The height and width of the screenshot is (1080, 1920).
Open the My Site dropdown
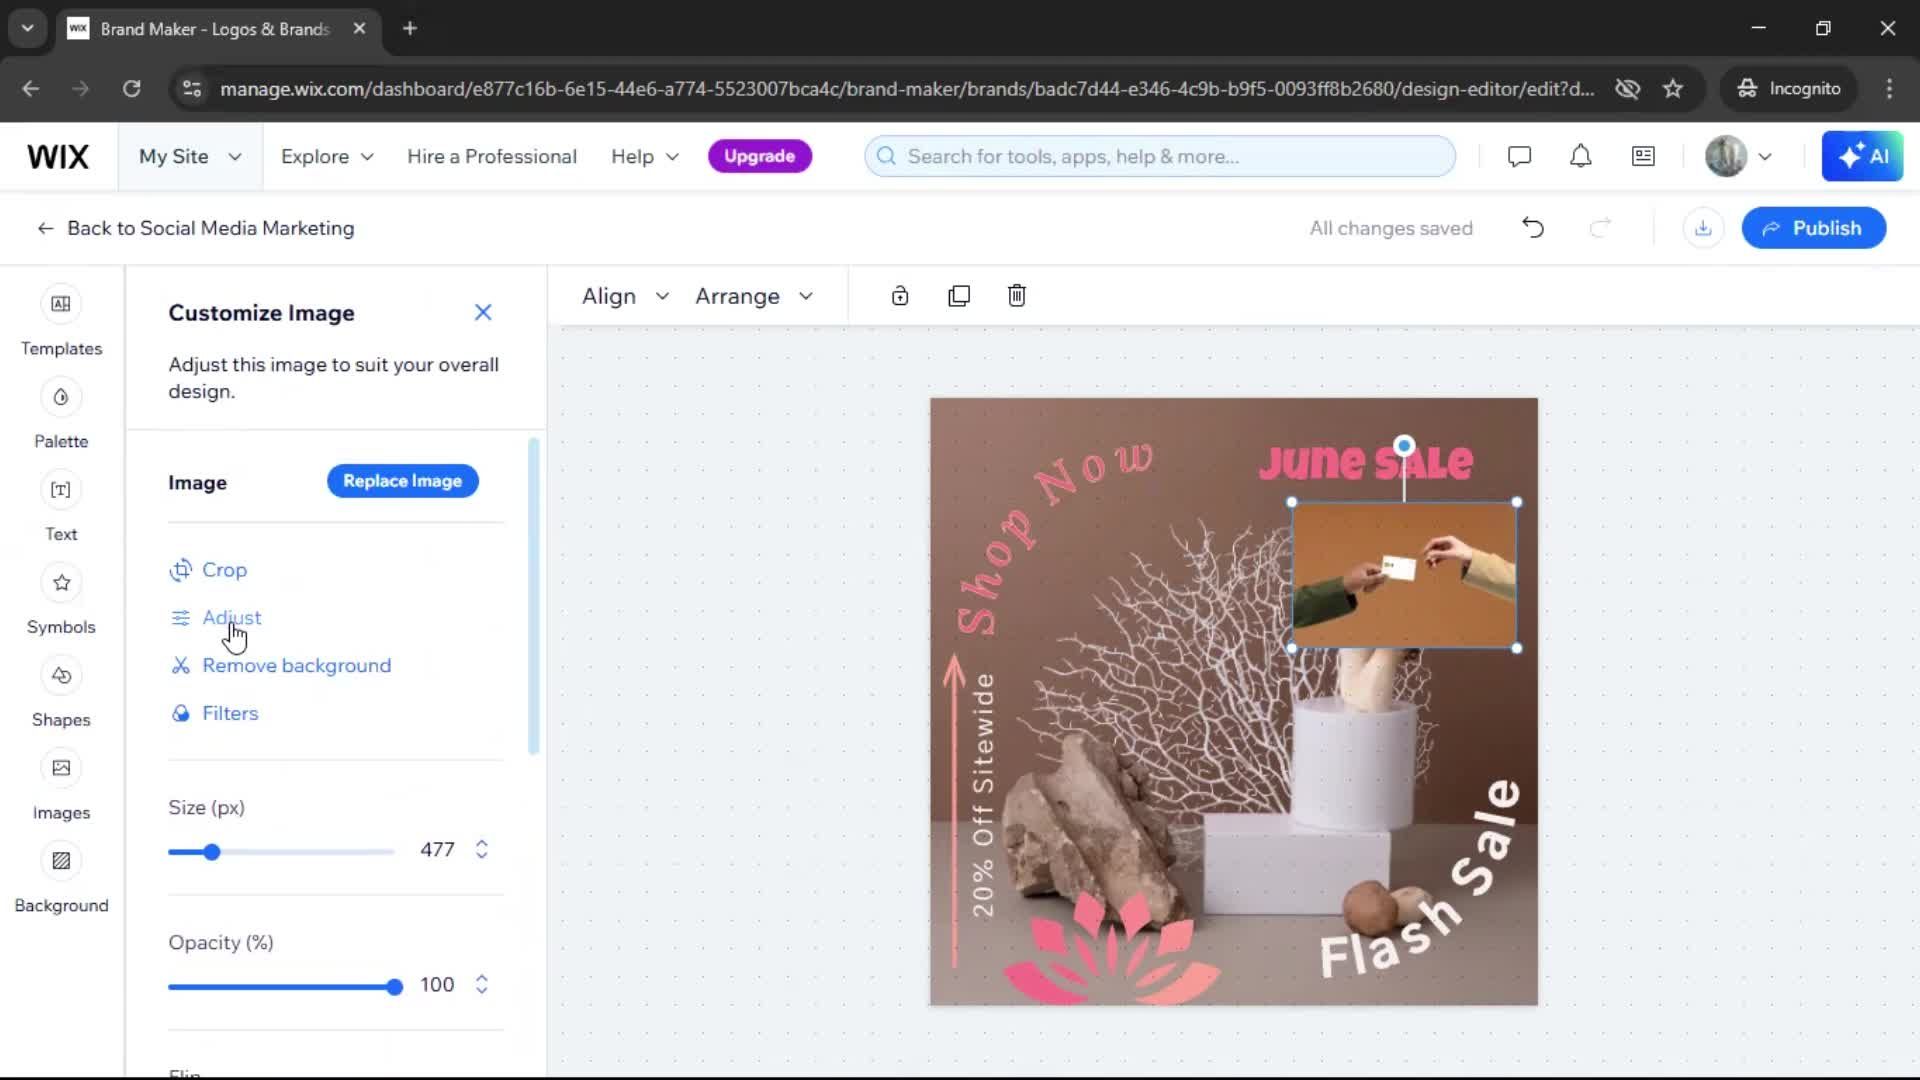point(190,156)
